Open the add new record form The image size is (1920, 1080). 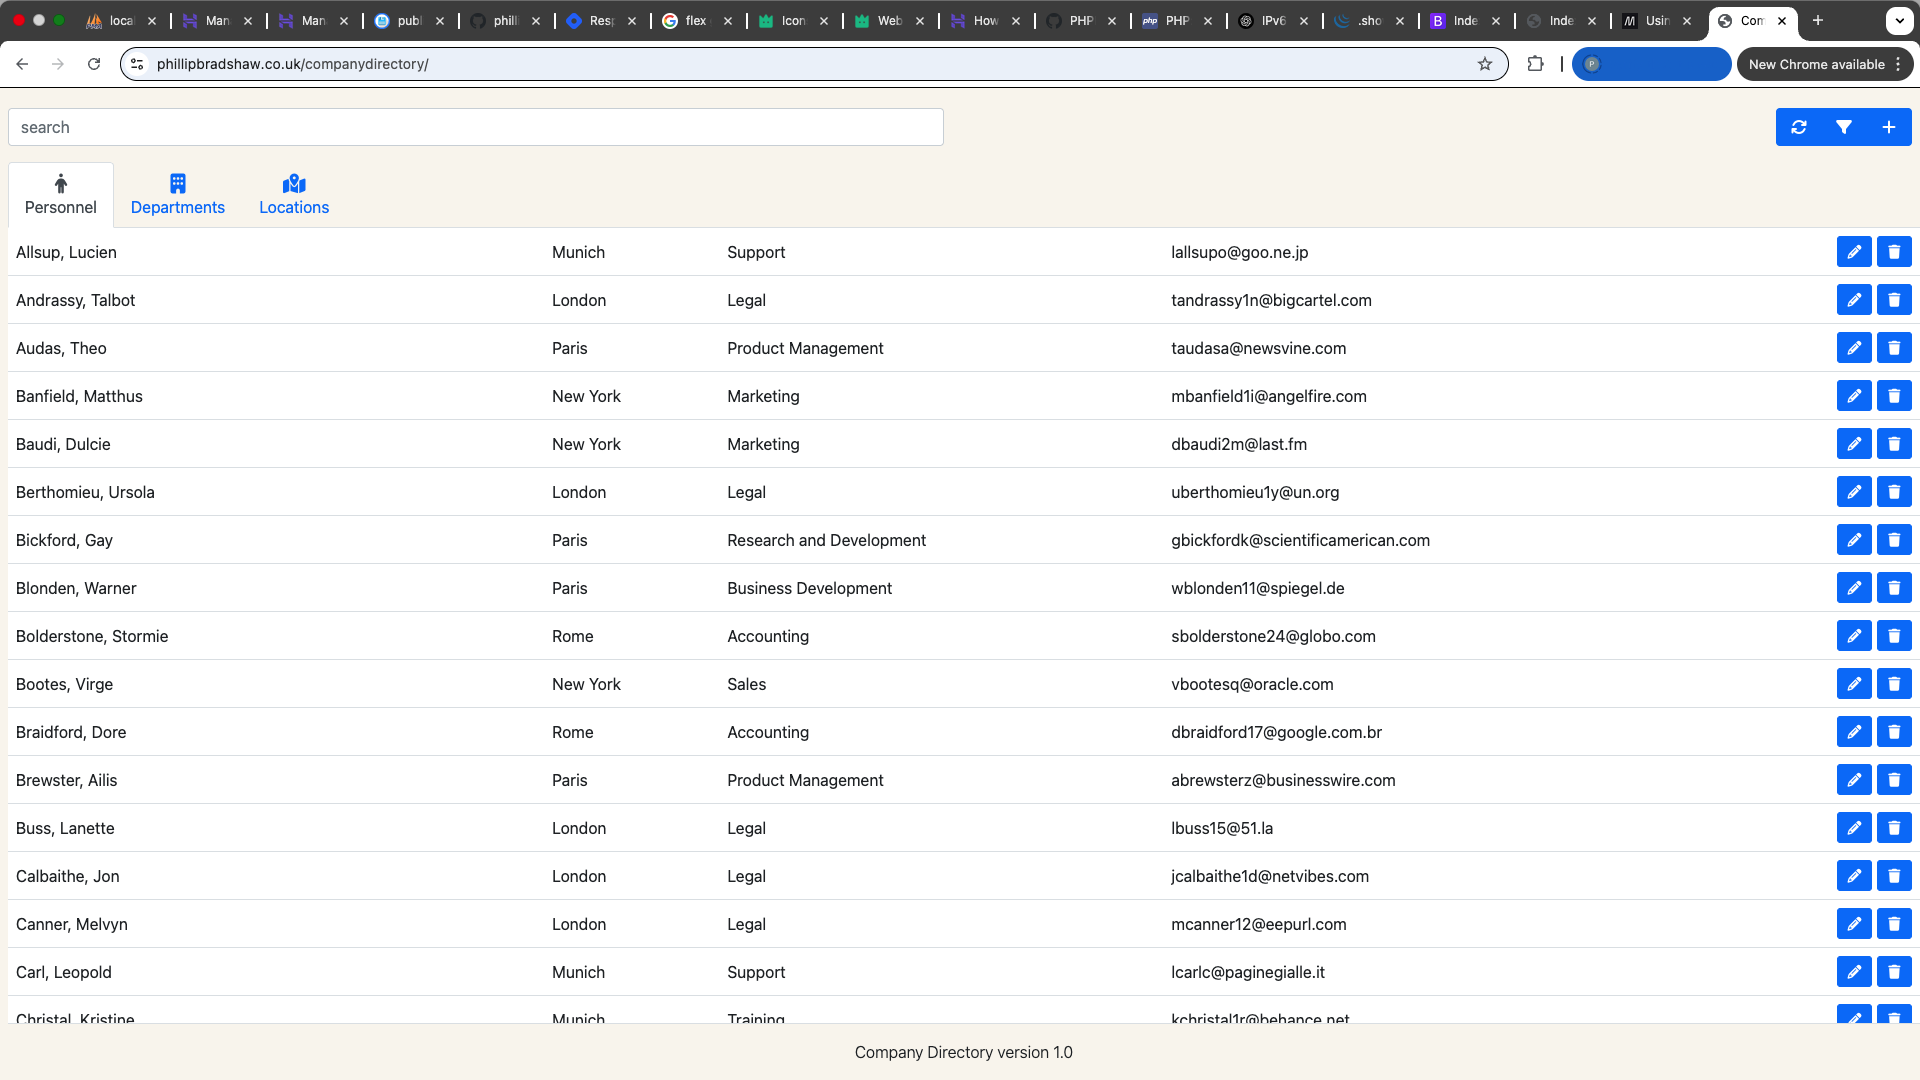click(x=1888, y=127)
